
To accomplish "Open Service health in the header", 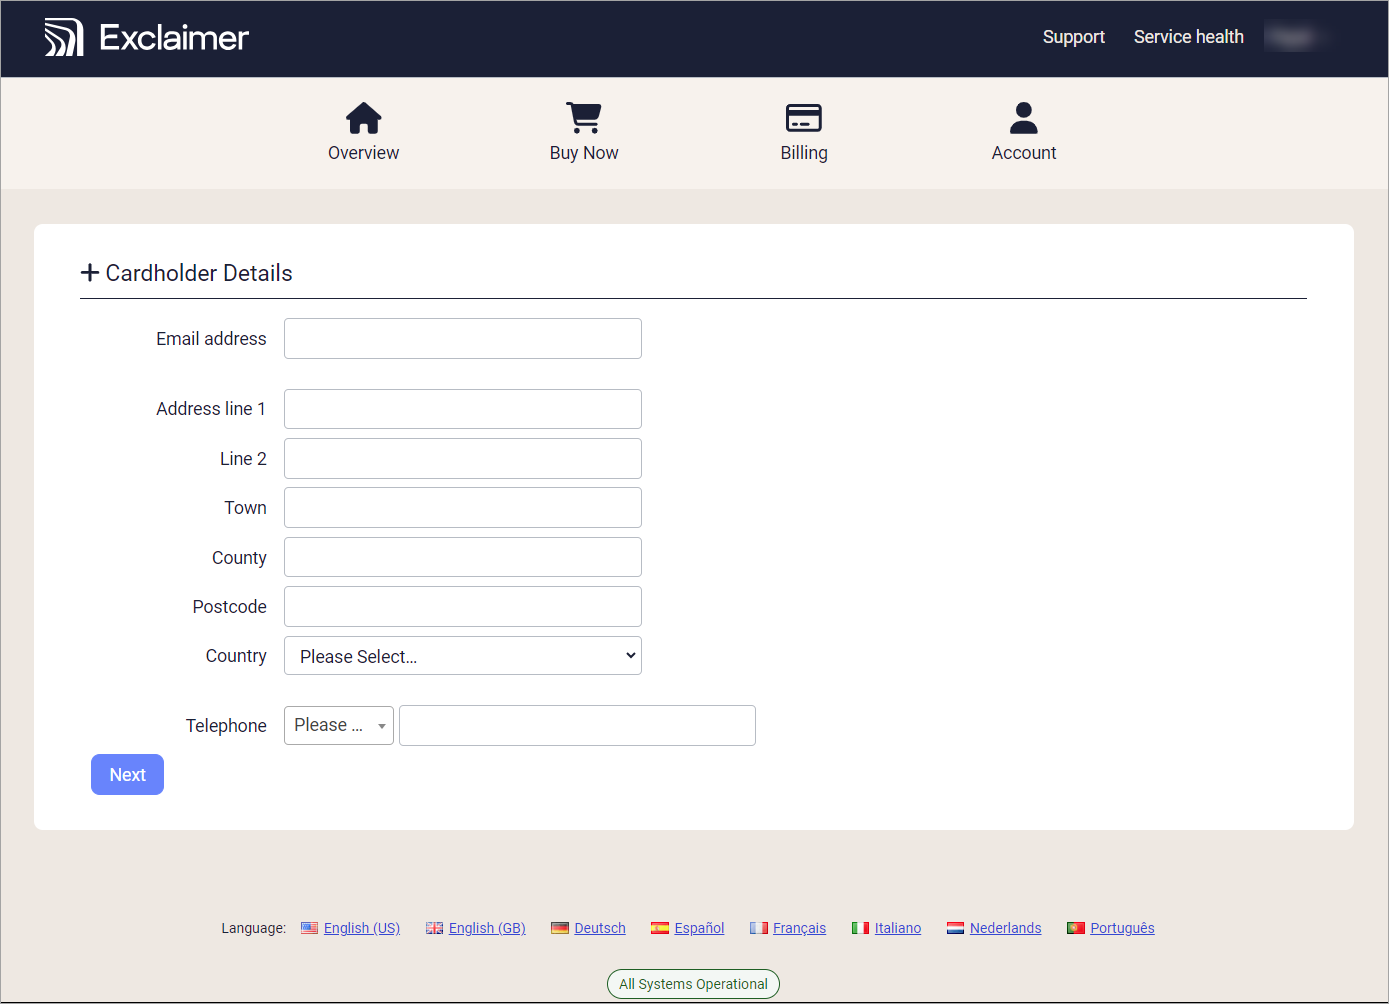I will click(1188, 37).
